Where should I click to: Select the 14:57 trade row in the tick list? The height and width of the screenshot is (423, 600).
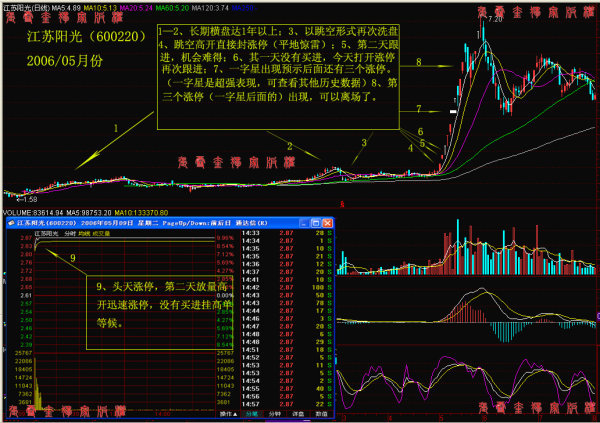pos(288,404)
